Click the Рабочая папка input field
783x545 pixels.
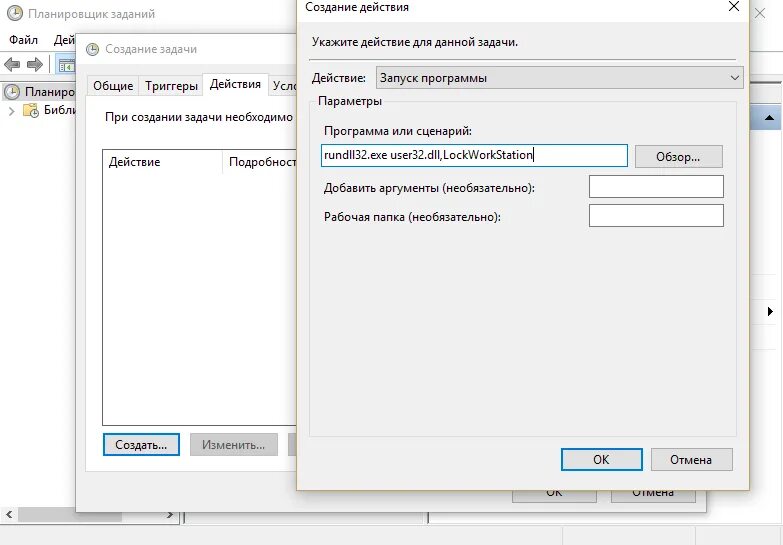656,215
